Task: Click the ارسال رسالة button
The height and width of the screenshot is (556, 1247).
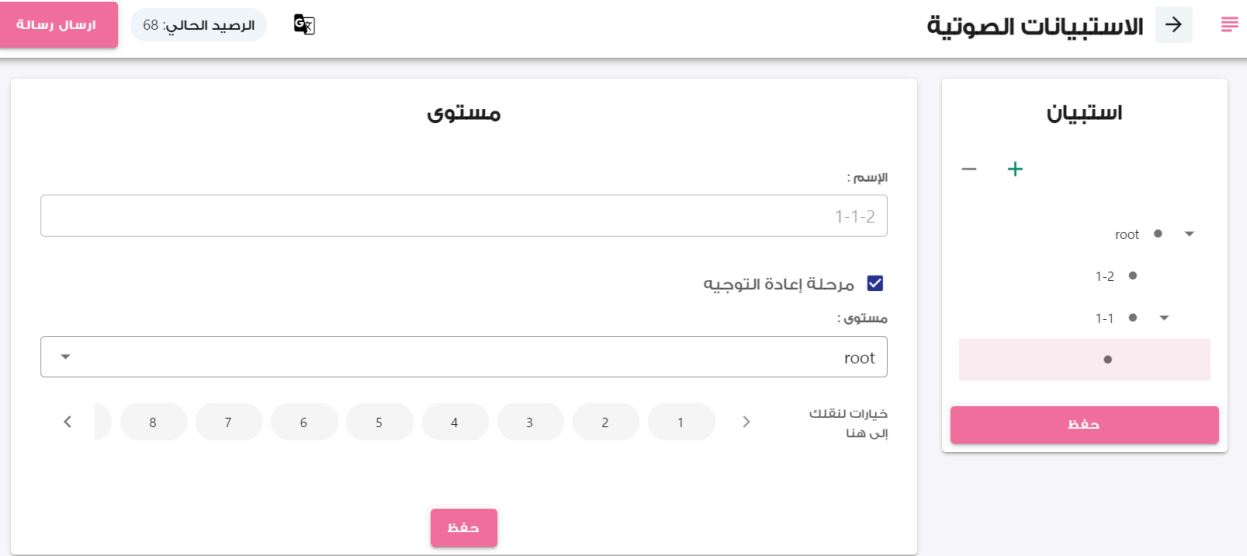Action: 59,25
